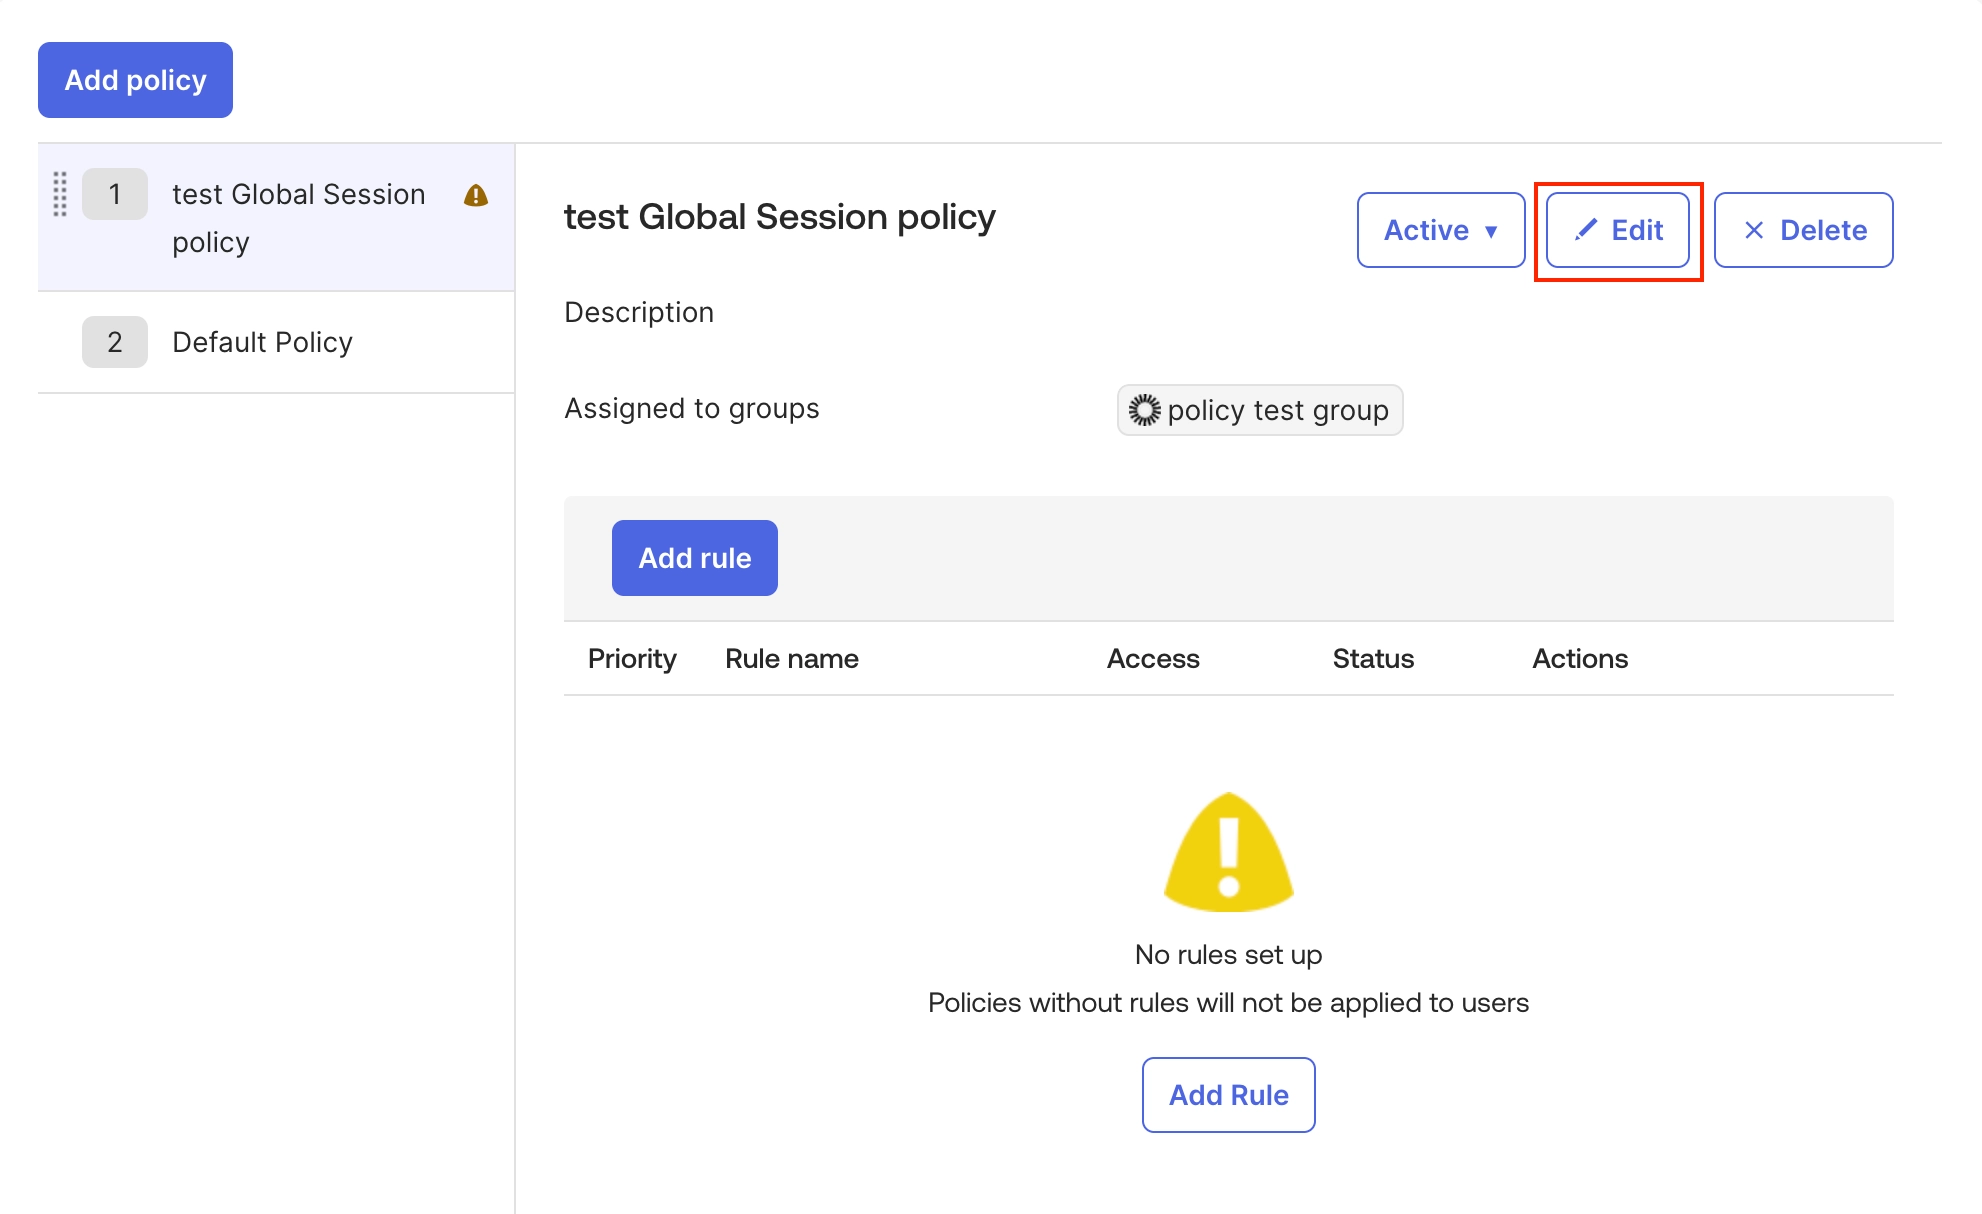Click the Status column header

(1373, 658)
